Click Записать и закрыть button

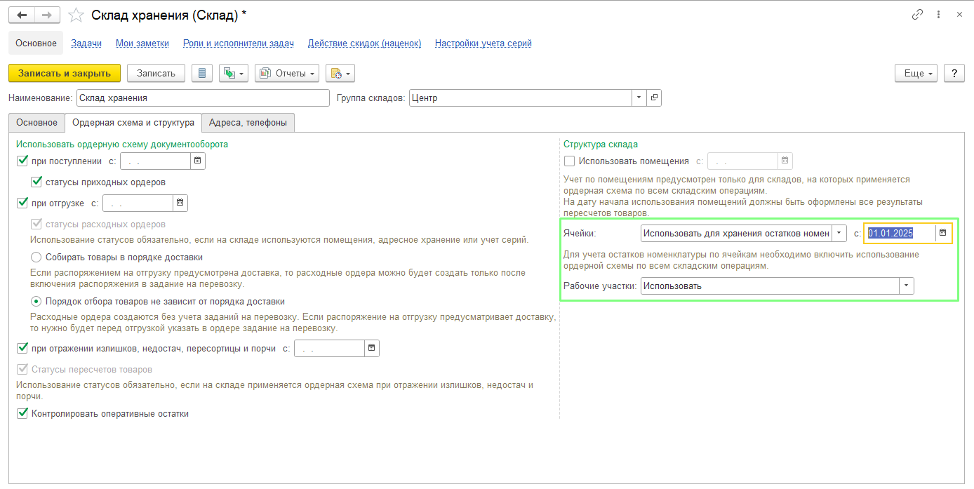click(65, 73)
